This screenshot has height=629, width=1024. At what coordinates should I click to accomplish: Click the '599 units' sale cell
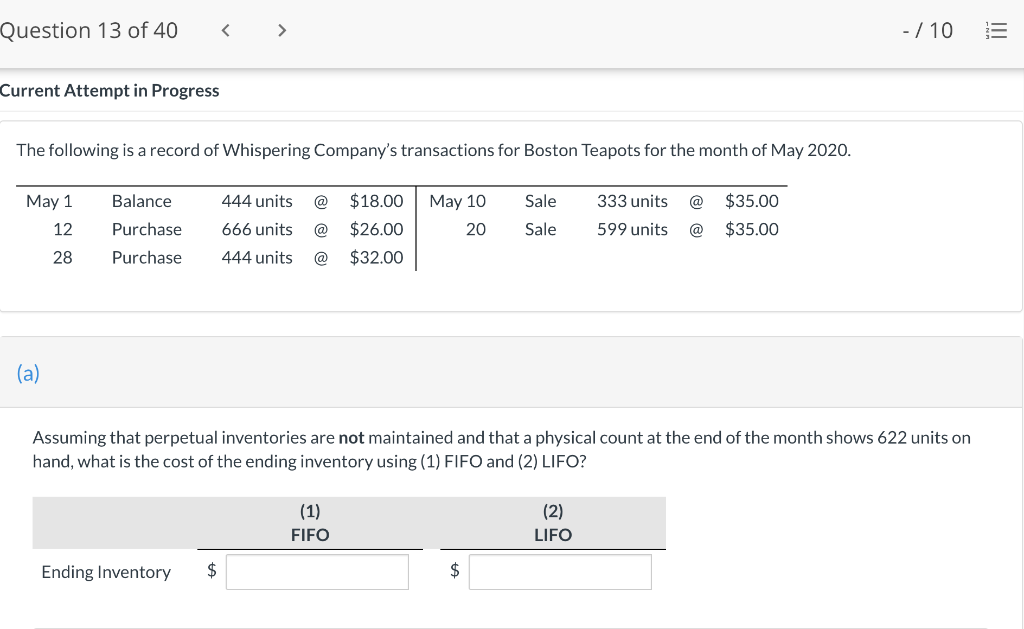click(x=632, y=229)
